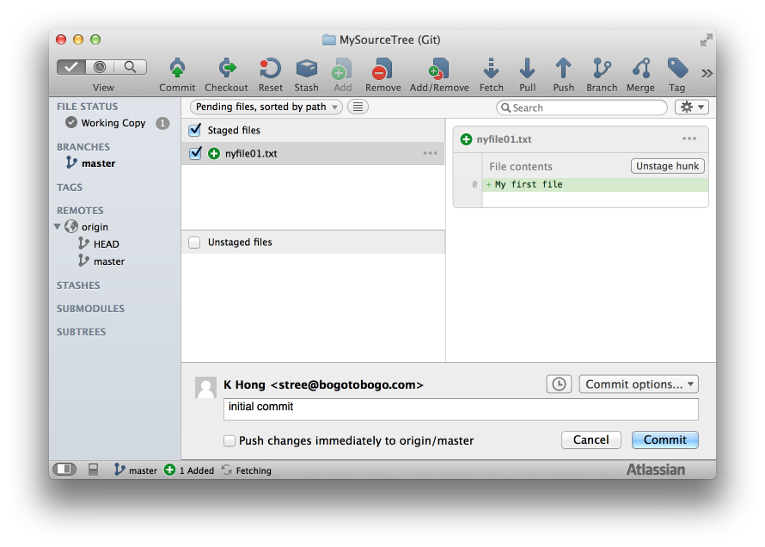Image resolution: width=765 pixels, height=547 pixels.
Task: Click the nyfile01.txt diff header
Action: pos(581,139)
